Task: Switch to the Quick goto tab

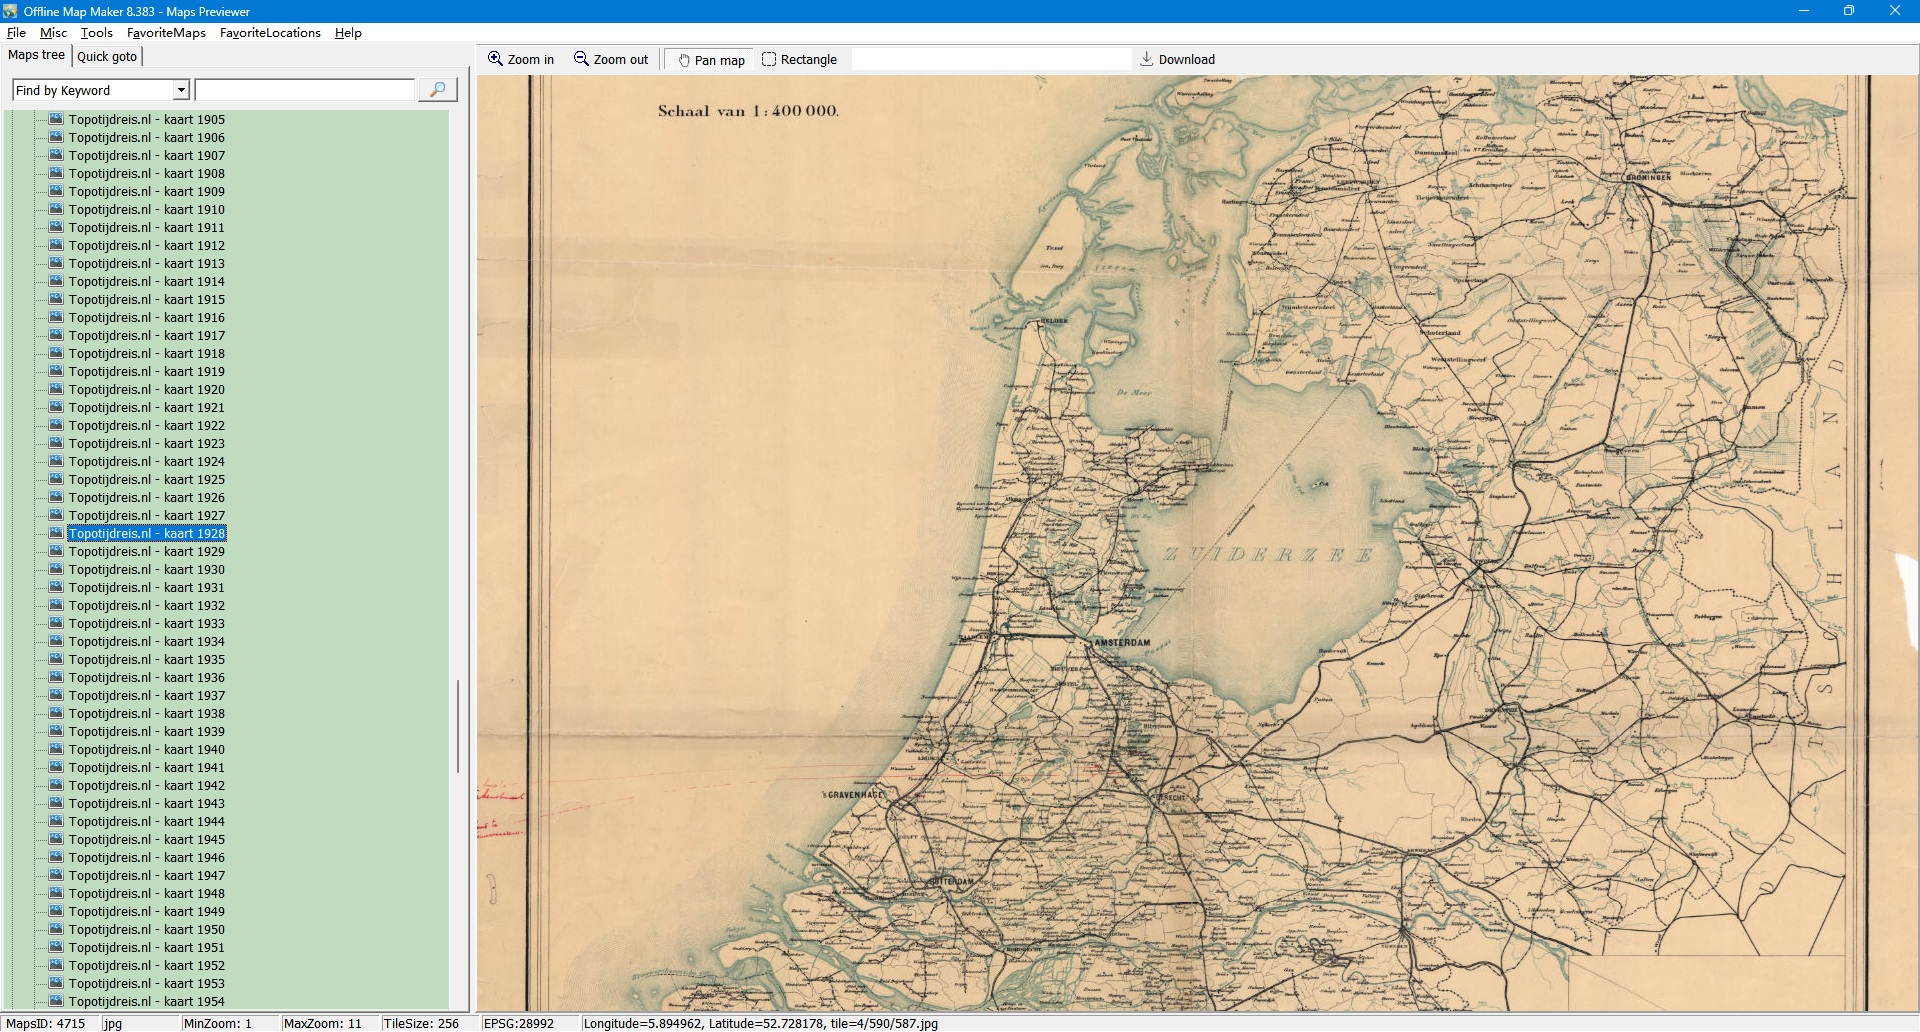Action: 107,57
